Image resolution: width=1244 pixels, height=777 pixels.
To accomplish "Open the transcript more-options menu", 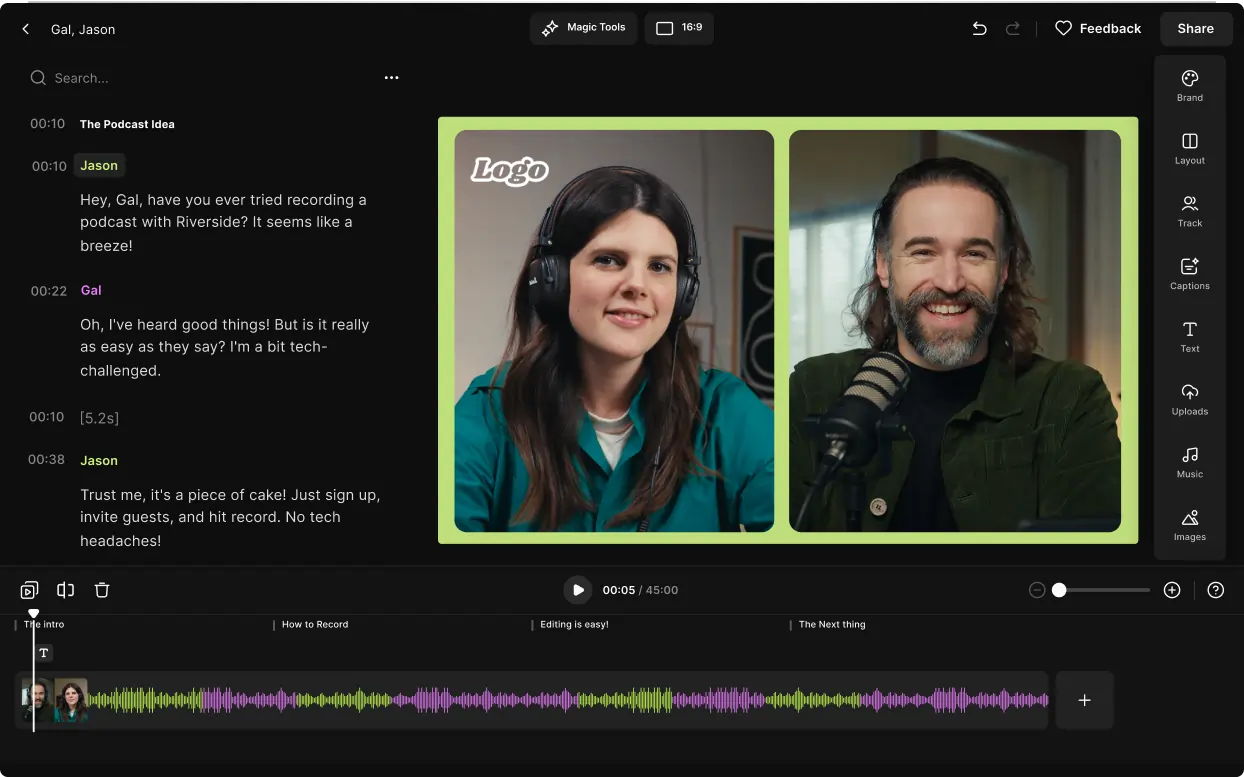I will [391, 77].
